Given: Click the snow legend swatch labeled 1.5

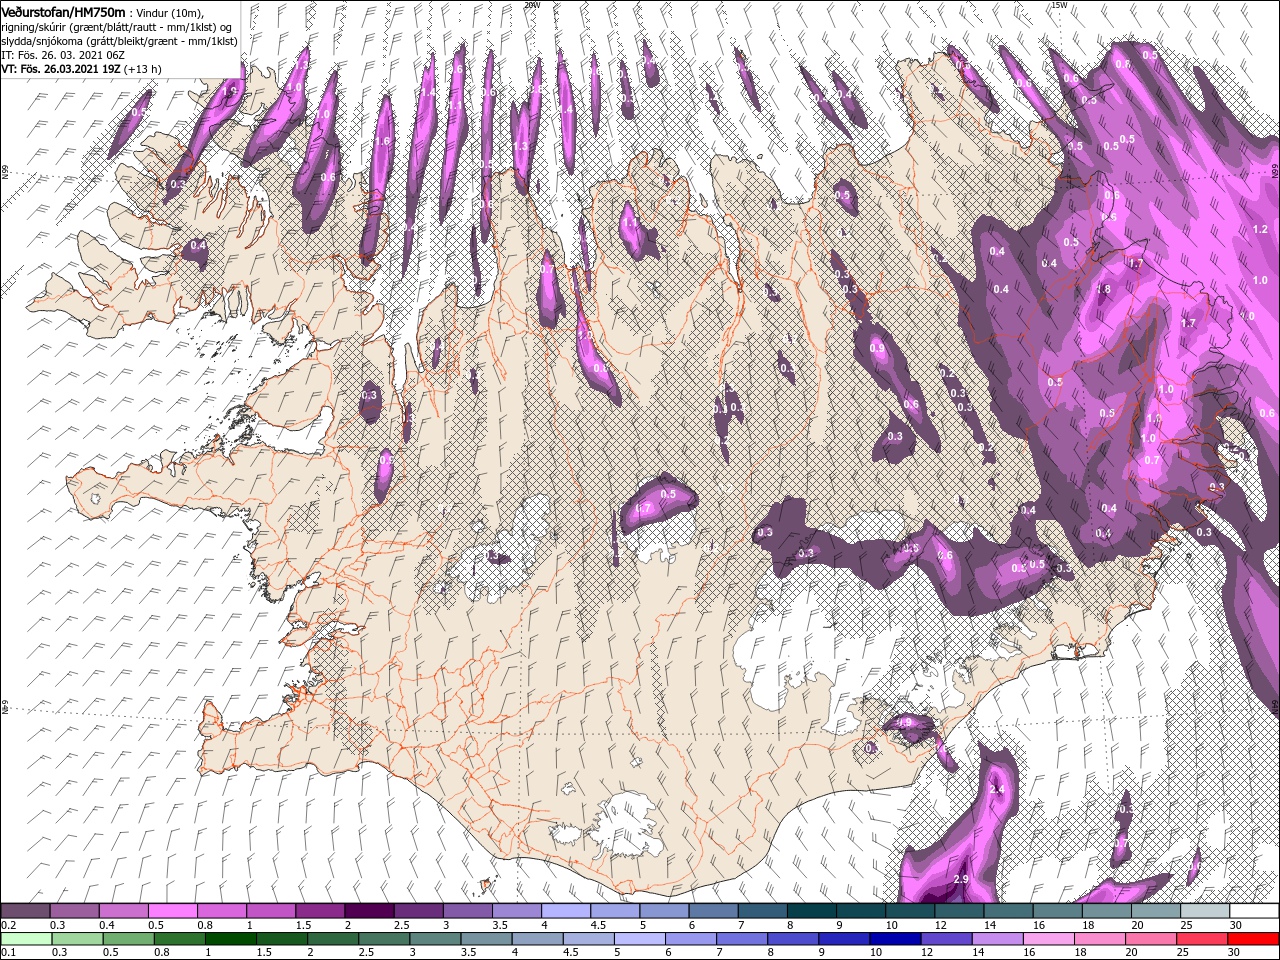Looking at the screenshot, I should [319, 911].
